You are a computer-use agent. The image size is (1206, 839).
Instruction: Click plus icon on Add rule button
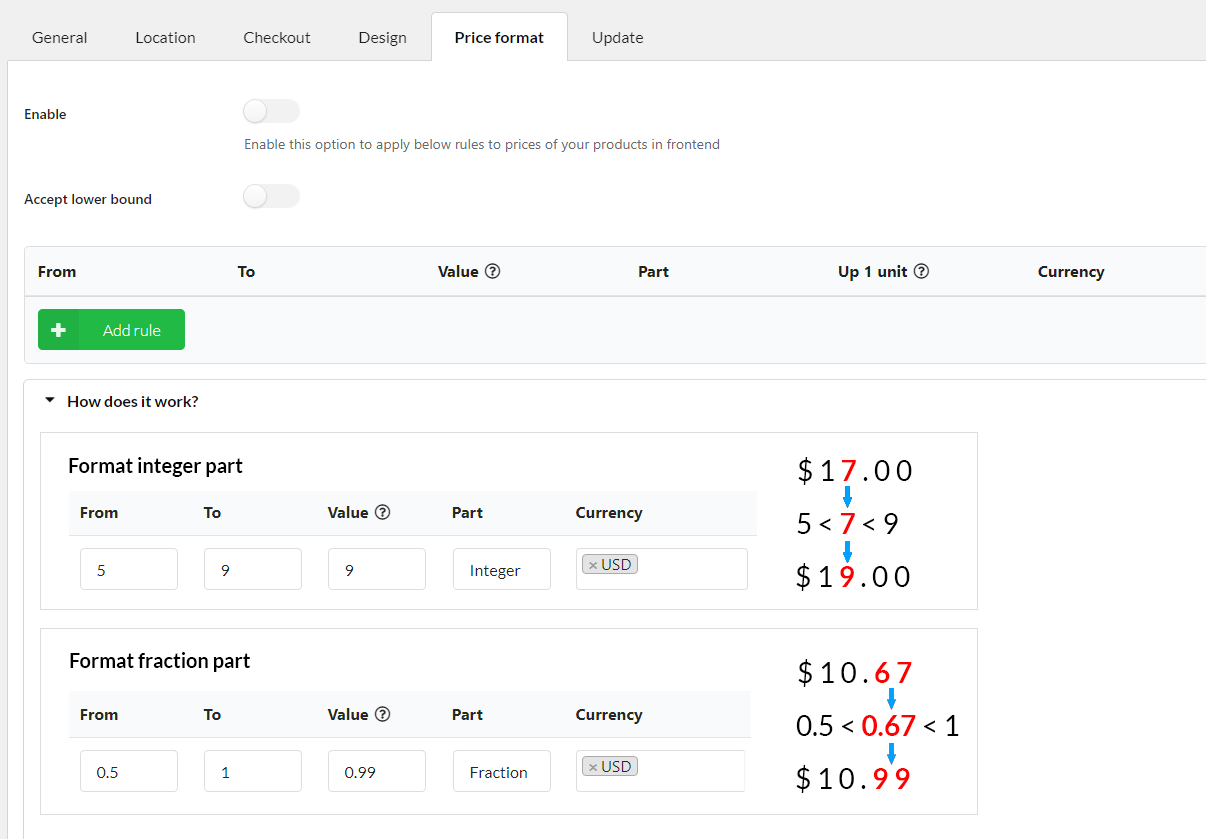58,330
